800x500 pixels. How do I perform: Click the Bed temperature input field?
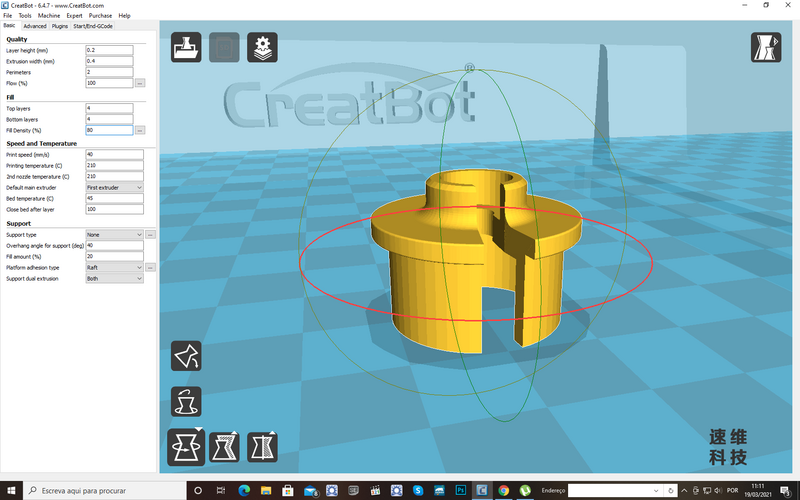[114, 198]
